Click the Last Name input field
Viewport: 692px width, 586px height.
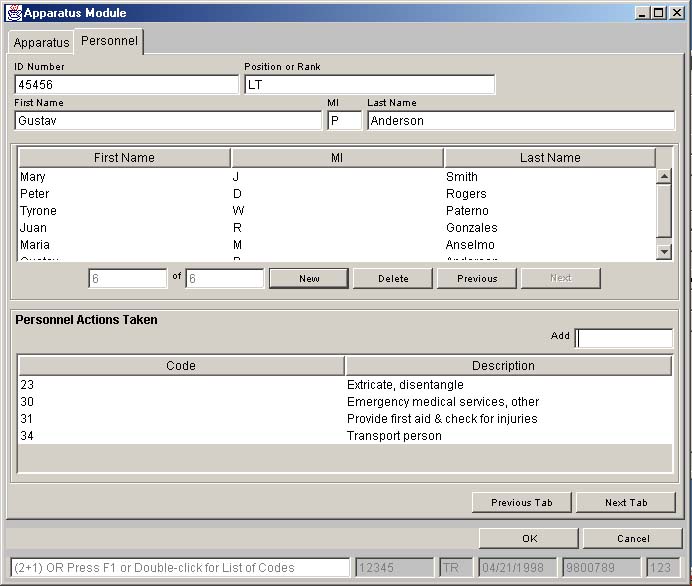(520, 121)
